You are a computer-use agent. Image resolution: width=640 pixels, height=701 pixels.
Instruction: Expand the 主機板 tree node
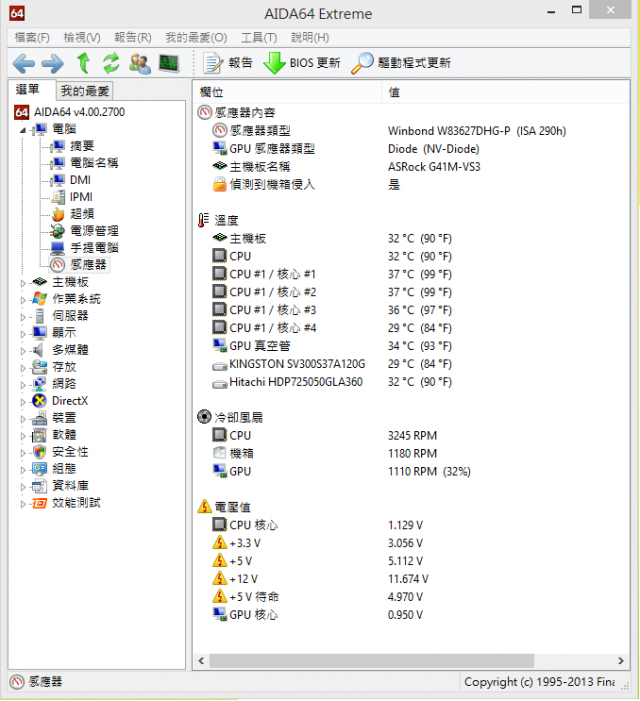click(23, 283)
